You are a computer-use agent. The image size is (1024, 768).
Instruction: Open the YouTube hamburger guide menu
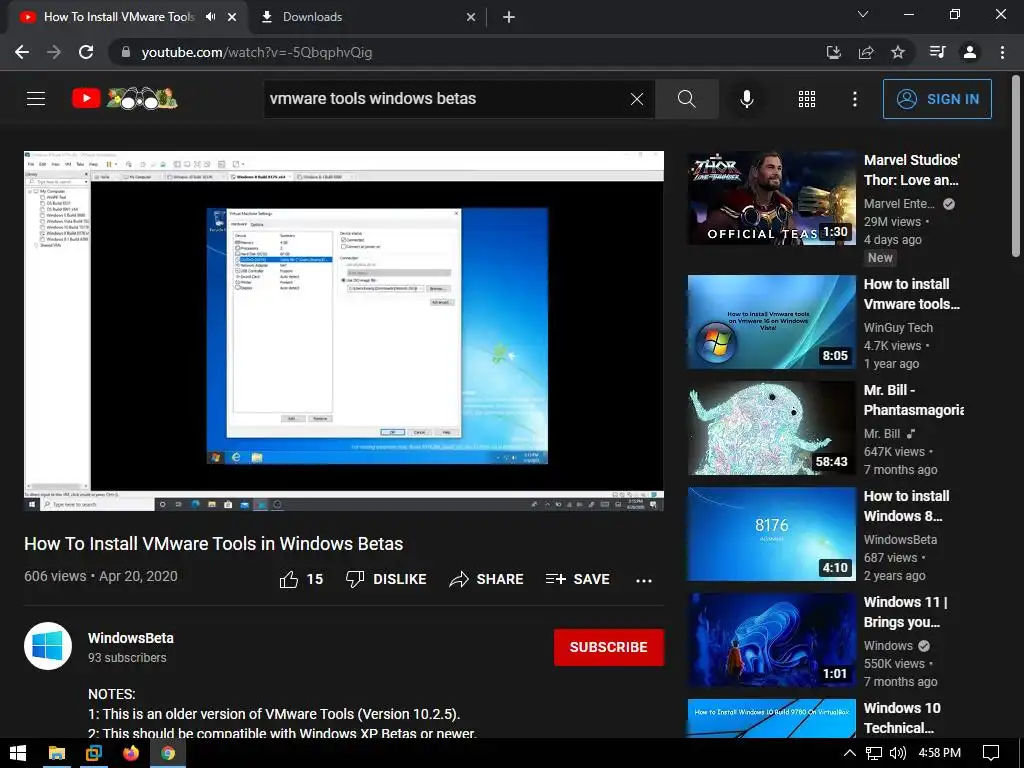click(x=36, y=99)
